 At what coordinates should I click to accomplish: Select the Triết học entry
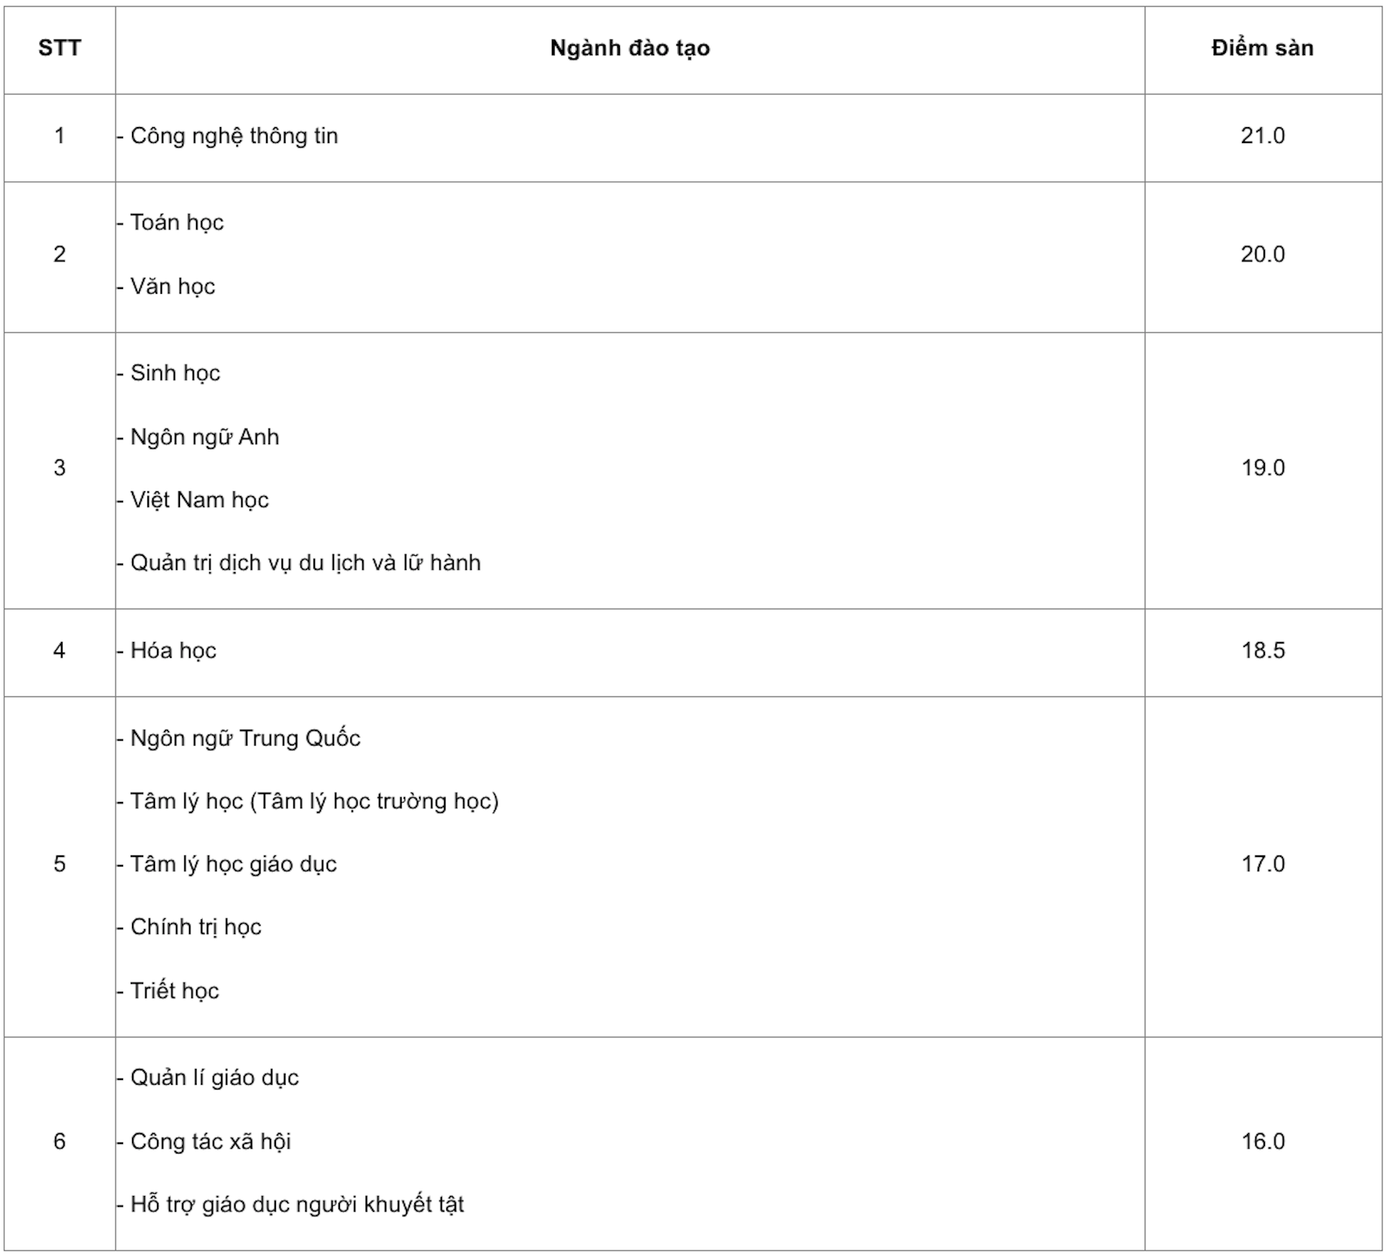(x=175, y=991)
